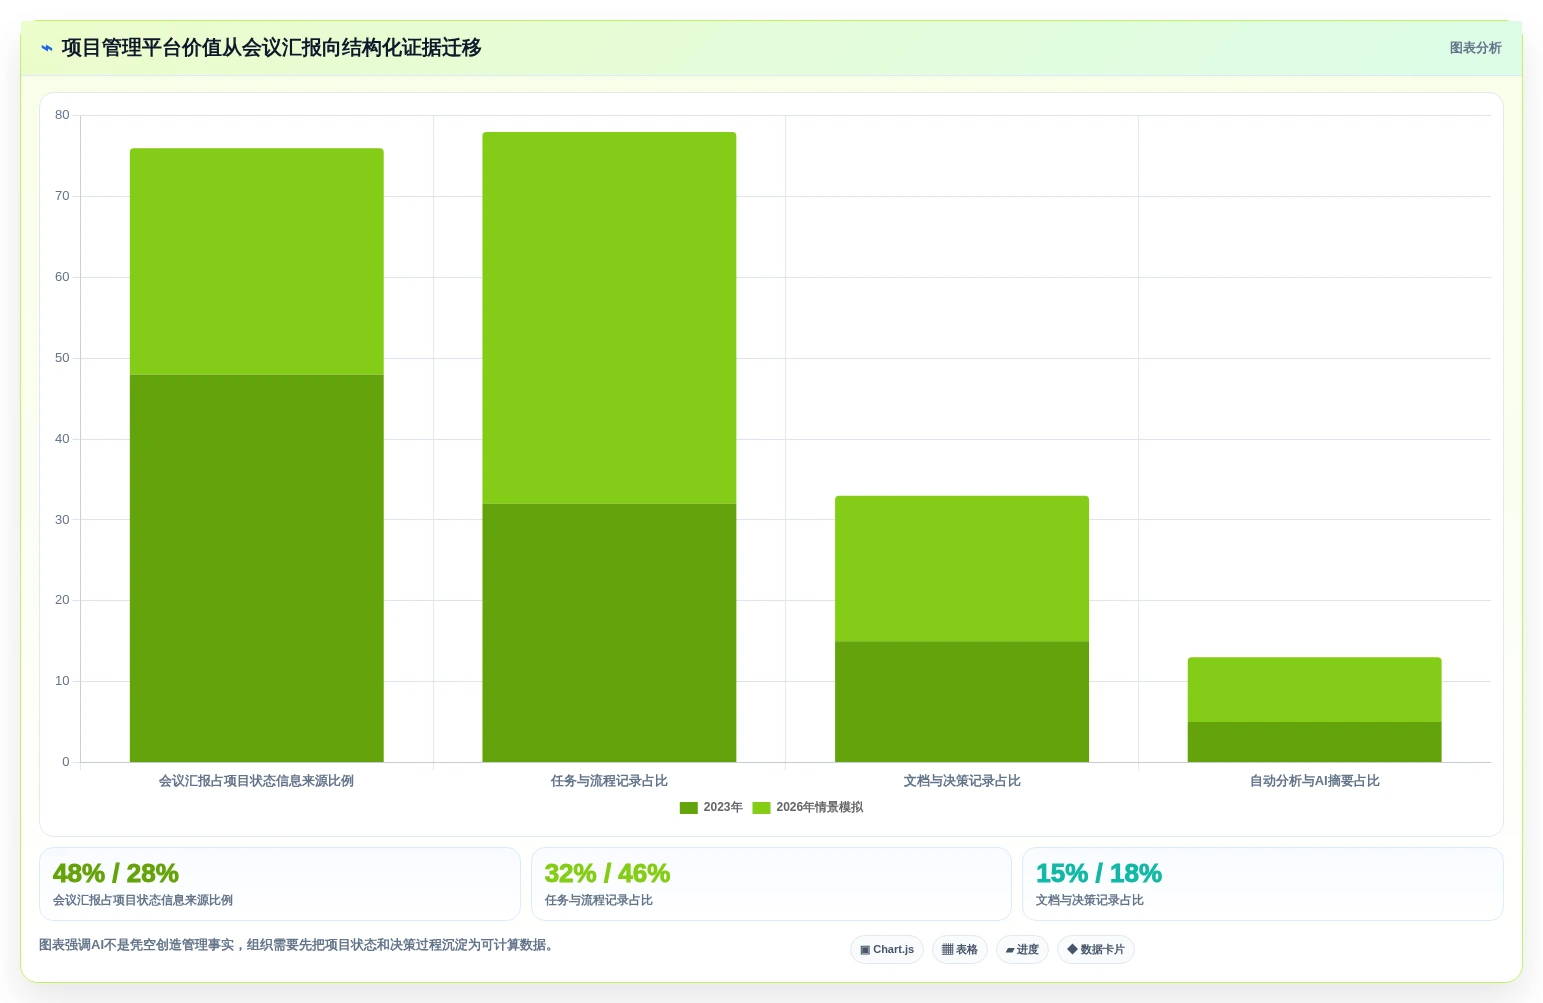Click the footer note starting with 图表强调AI
Image resolution: width=1543 pixels, height=1003 pixels.
pyautogui.click(x=297, y=945)
